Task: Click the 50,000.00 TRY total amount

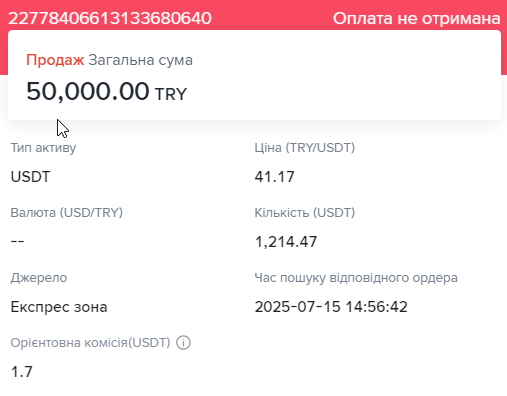Action: pyautogui.click(x=107, y=91)
